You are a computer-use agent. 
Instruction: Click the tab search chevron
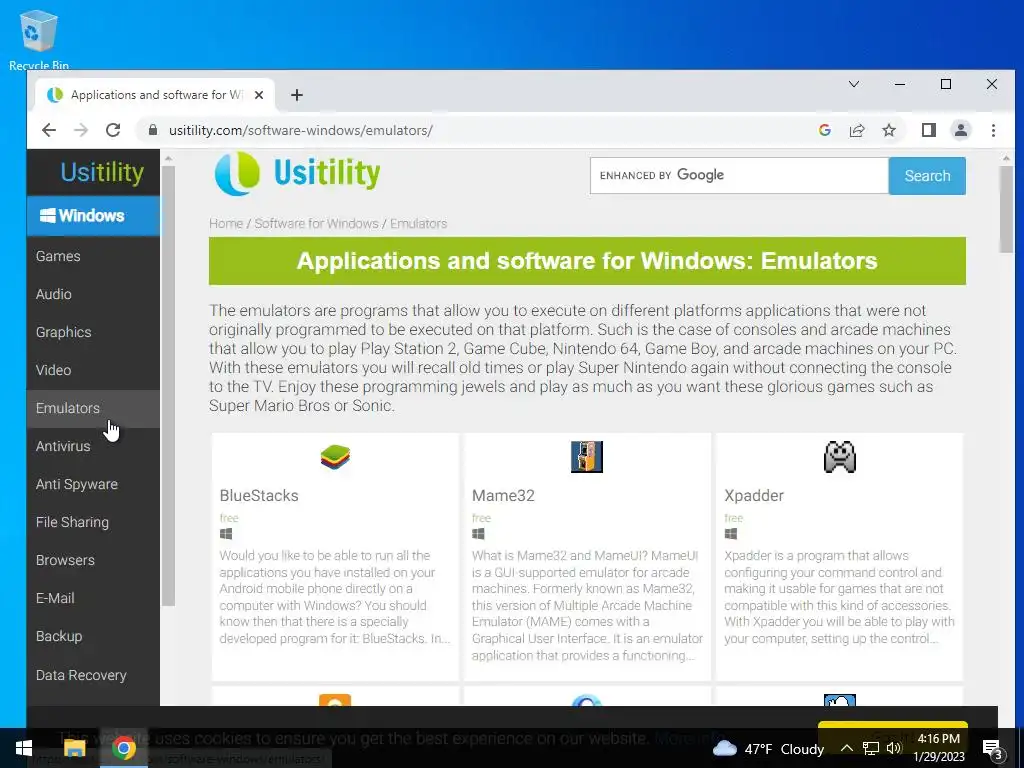click(x=854, y=84)
